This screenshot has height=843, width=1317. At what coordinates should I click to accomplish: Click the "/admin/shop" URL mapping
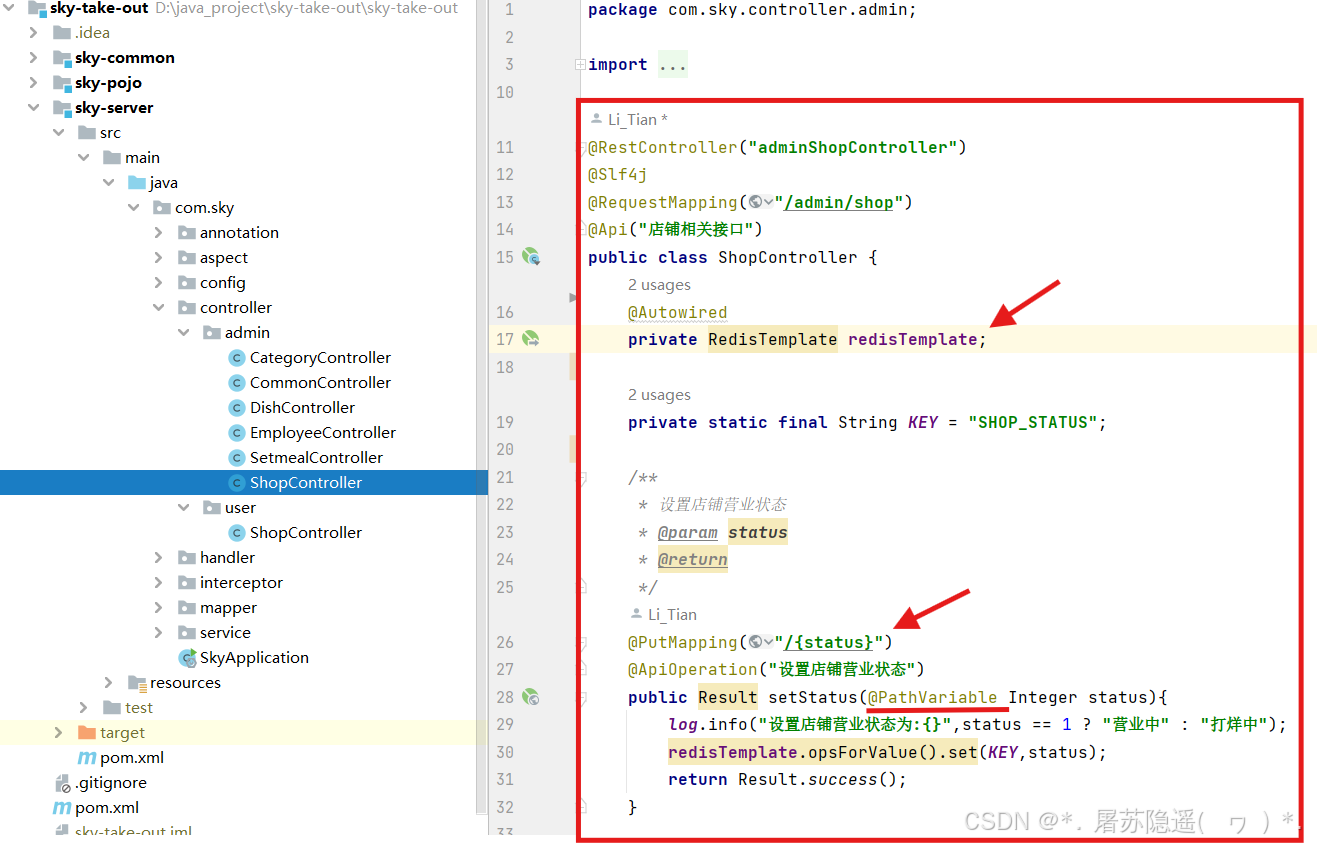pos(838,202)
